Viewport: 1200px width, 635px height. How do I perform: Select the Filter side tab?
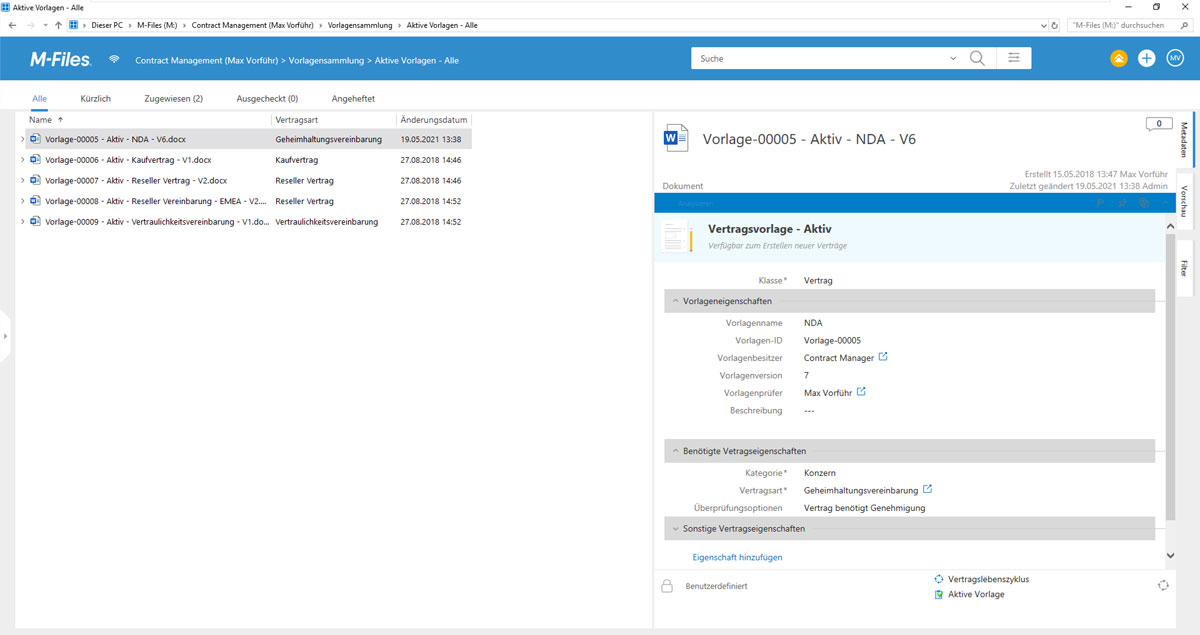point(1185,268)
